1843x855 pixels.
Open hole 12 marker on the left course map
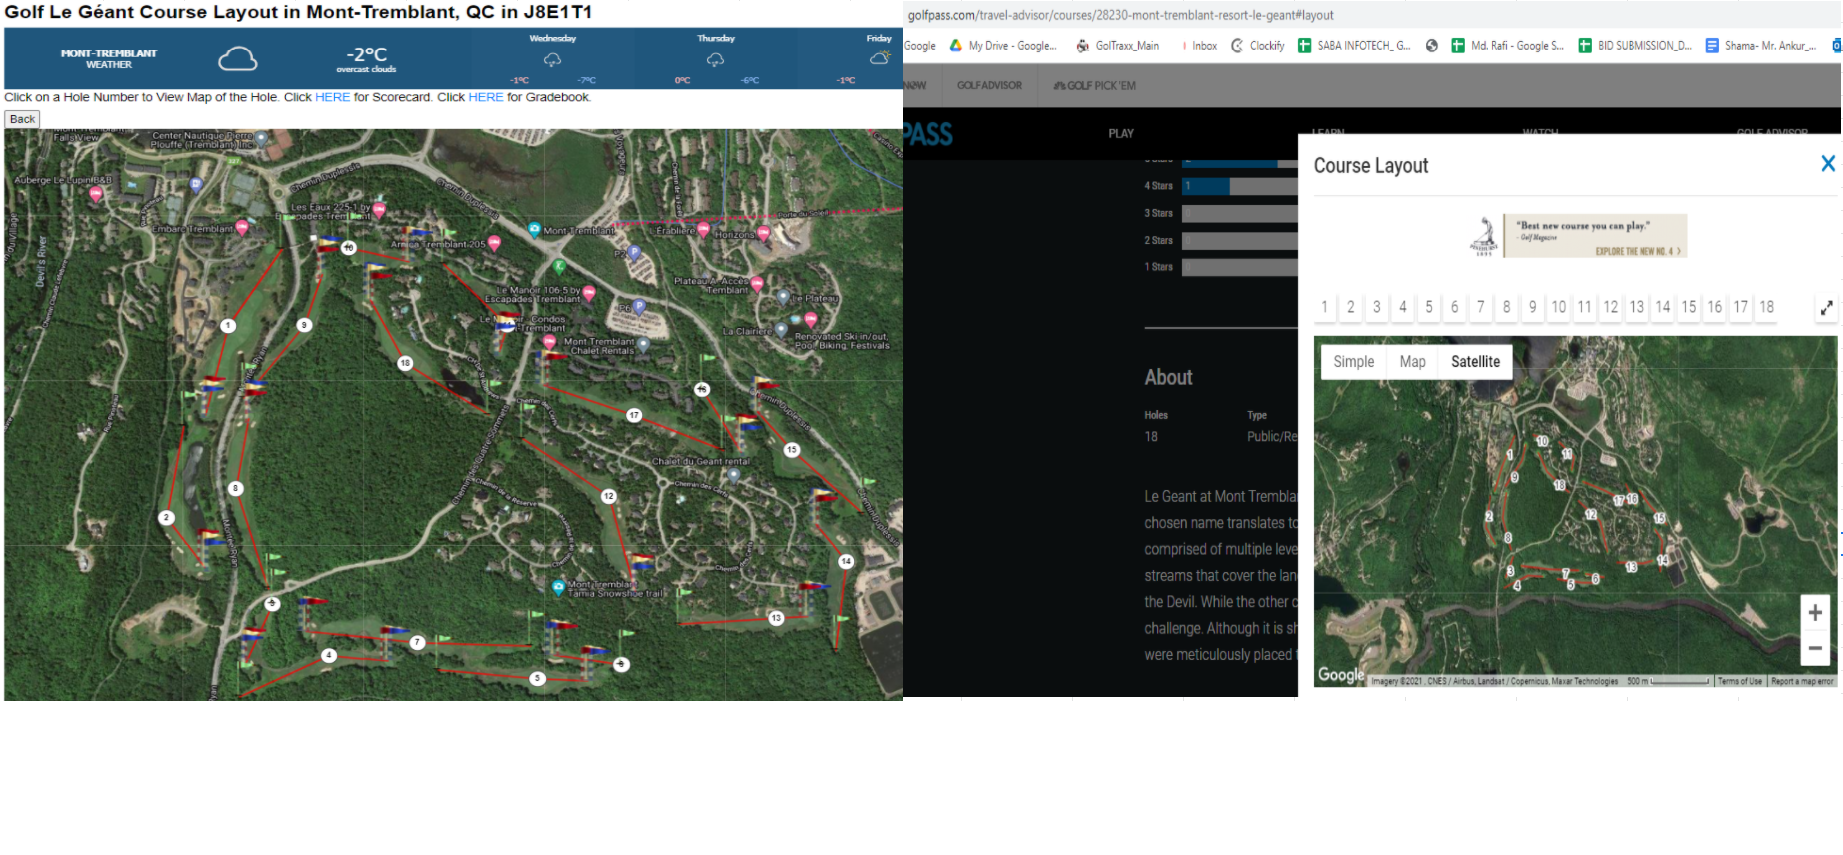pyautogui.click(x=608, y=496)
